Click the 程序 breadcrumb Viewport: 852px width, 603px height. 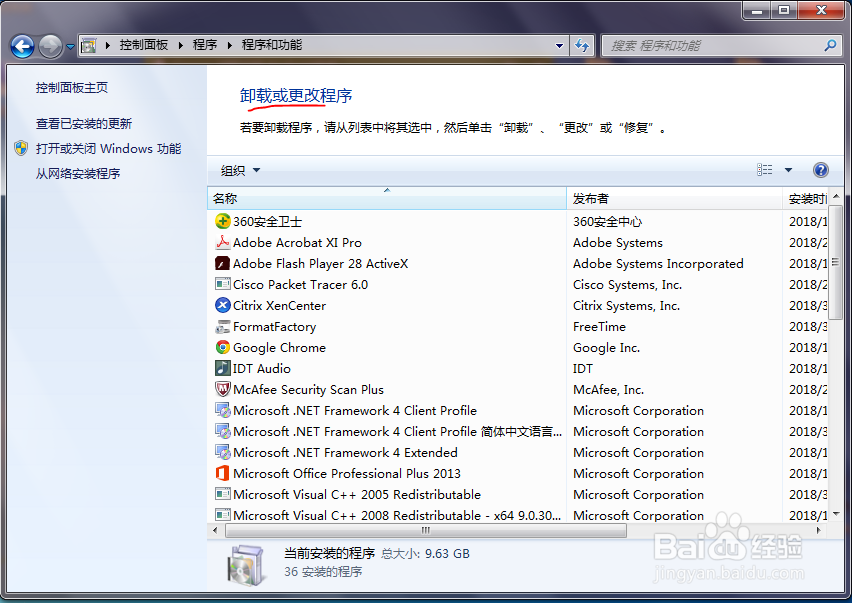[205, 45]
